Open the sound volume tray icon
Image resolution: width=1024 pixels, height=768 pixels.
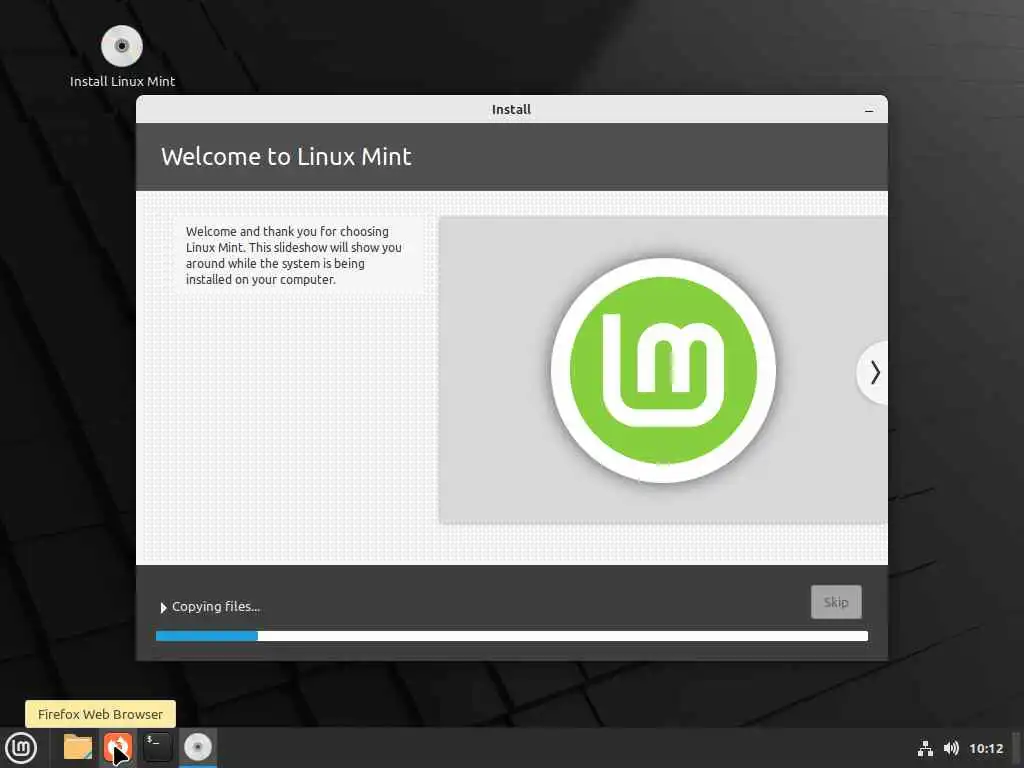tap(952, 748)
